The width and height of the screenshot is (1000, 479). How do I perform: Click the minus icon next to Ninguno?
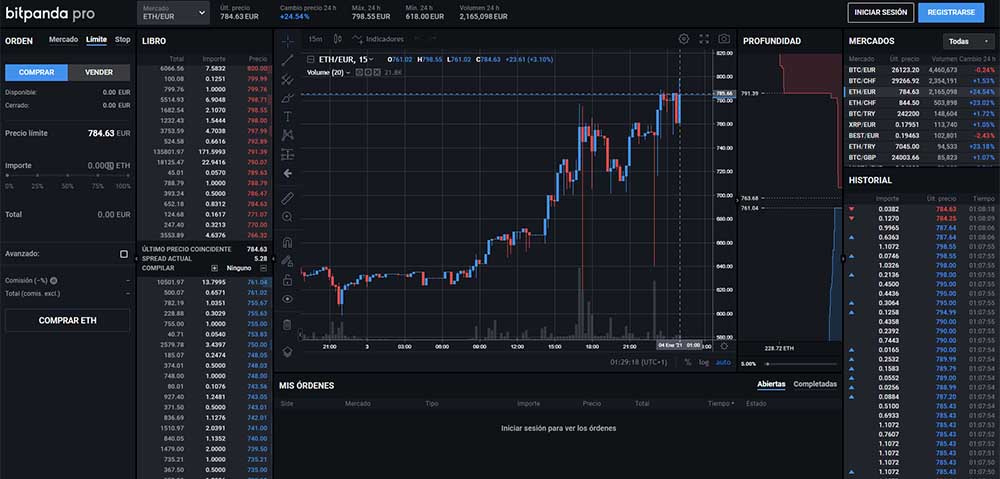(263, 268)
